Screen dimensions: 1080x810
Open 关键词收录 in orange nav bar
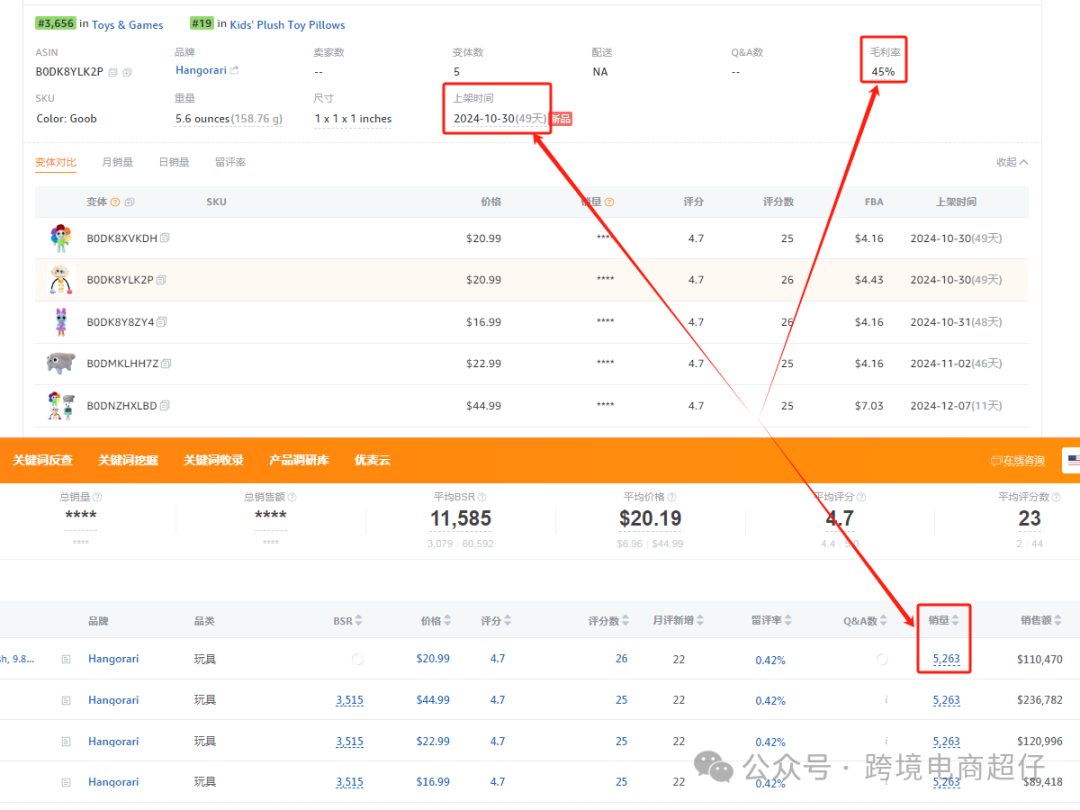coord(214,460)
